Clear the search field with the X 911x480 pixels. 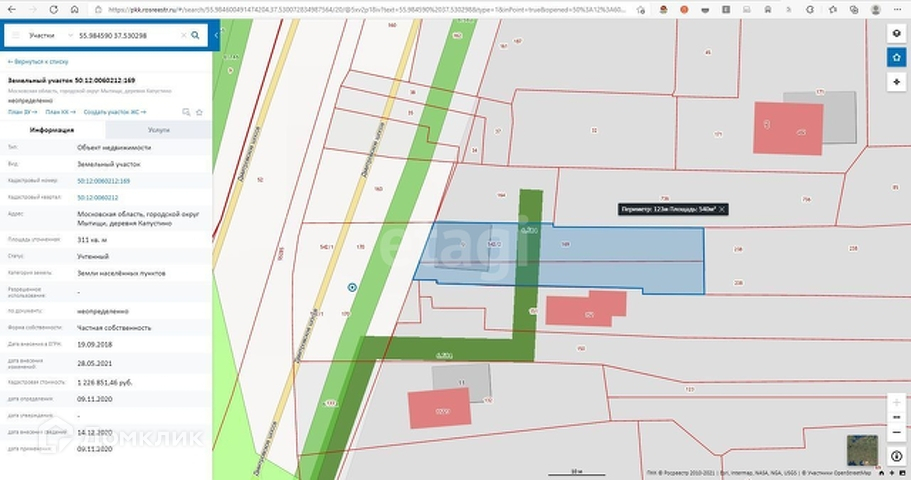click(x=184, y=35)
